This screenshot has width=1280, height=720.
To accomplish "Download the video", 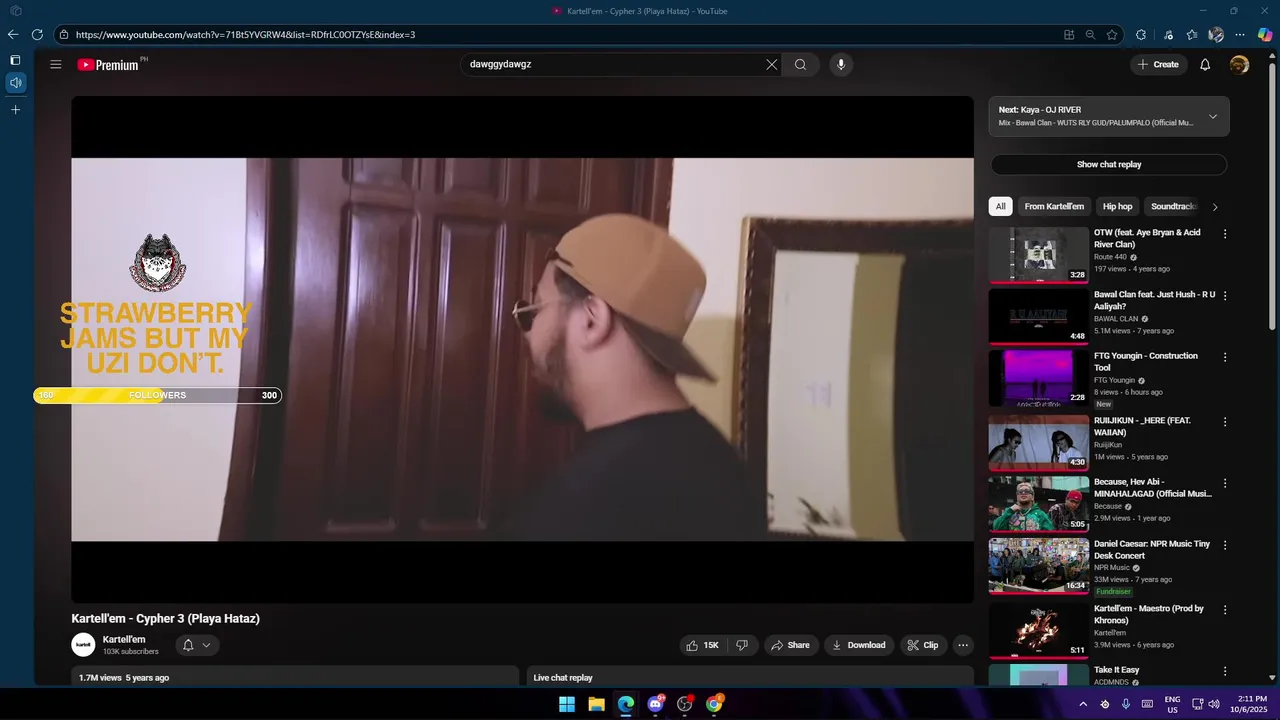I will coord(859,645).
